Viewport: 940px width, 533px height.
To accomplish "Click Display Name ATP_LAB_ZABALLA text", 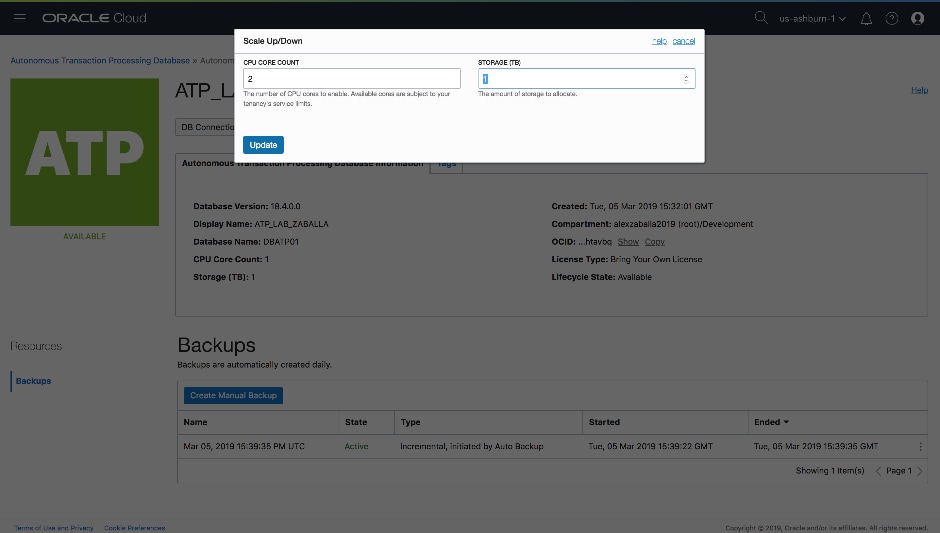I will (x=261, y=224).
